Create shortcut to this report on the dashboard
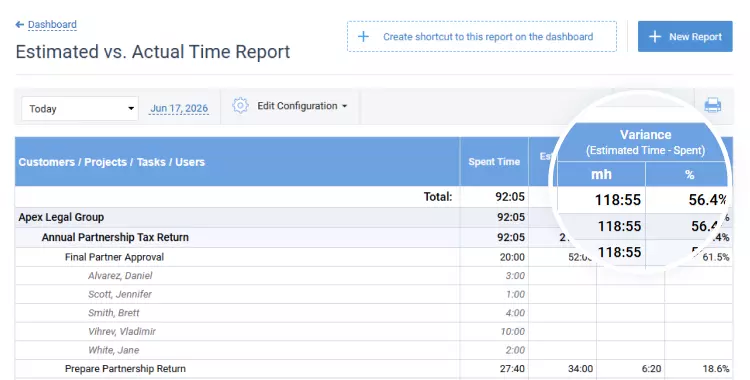The height and width of the screenshot is (380, 750). (x=482, y=36)
